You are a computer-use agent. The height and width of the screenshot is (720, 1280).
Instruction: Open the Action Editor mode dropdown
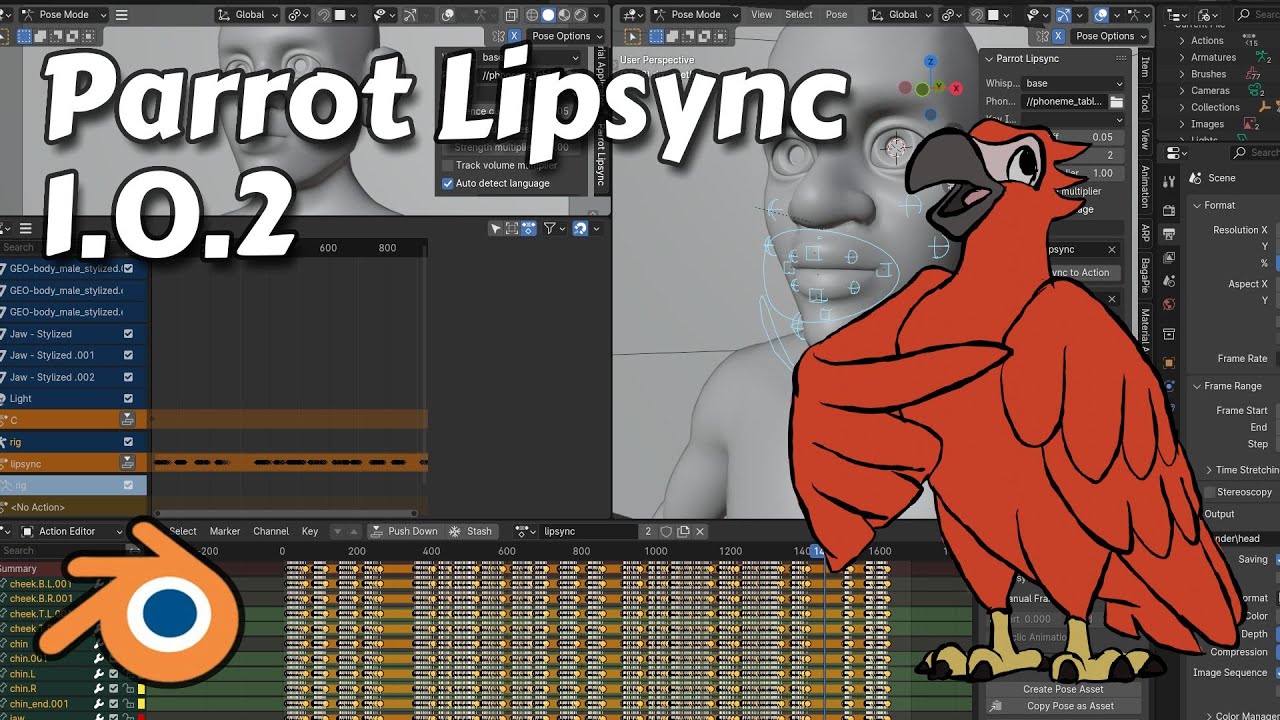coord(72,531)
